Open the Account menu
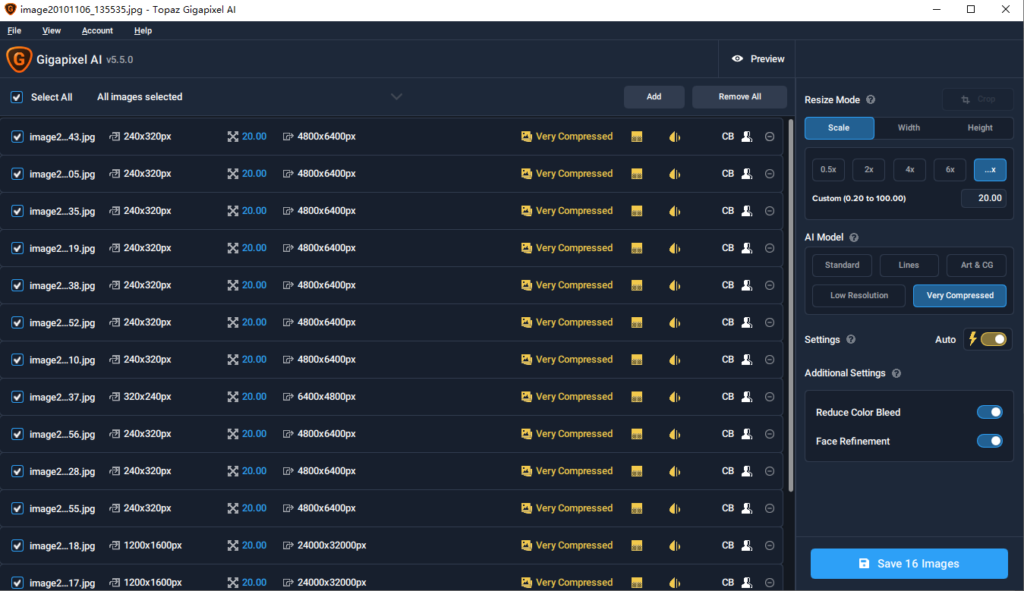Viewport: 1024px width, 591px height. 97,31
